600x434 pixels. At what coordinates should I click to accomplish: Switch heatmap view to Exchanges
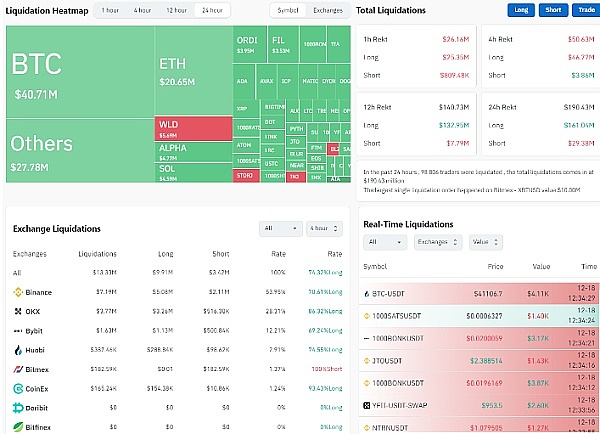point(327,10)
